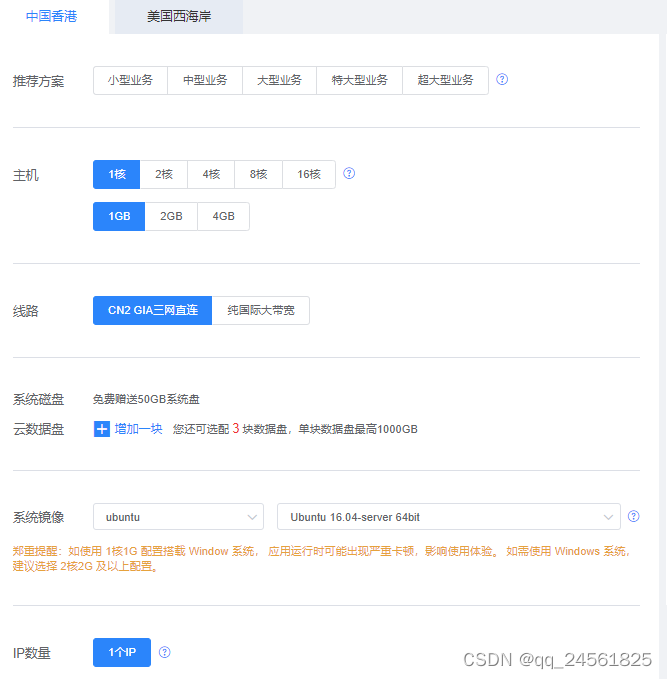Screen dimensions: 667x679
Task: Choose 16核 CPU option
Action: click(x=309, y=174)
